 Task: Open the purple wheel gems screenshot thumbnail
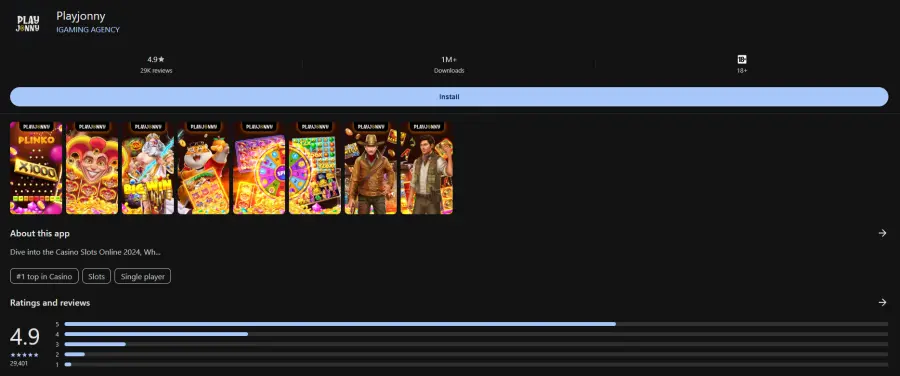point(315,168)
